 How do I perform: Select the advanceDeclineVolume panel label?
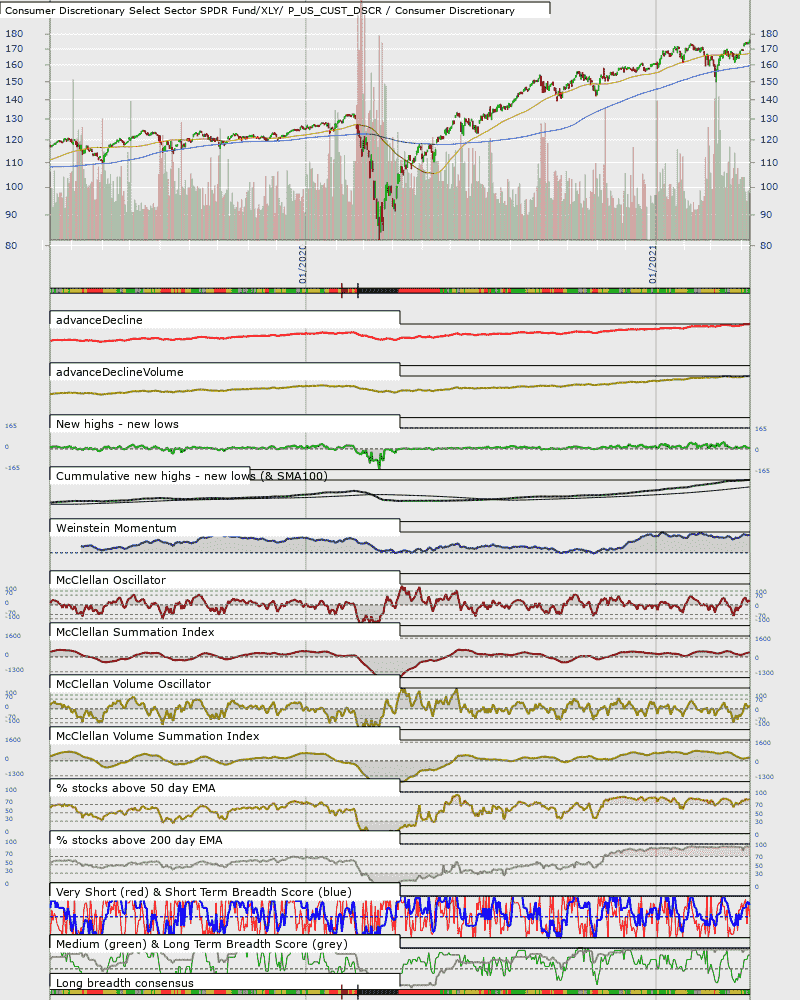pyautogui.click(x=120, y=372)
